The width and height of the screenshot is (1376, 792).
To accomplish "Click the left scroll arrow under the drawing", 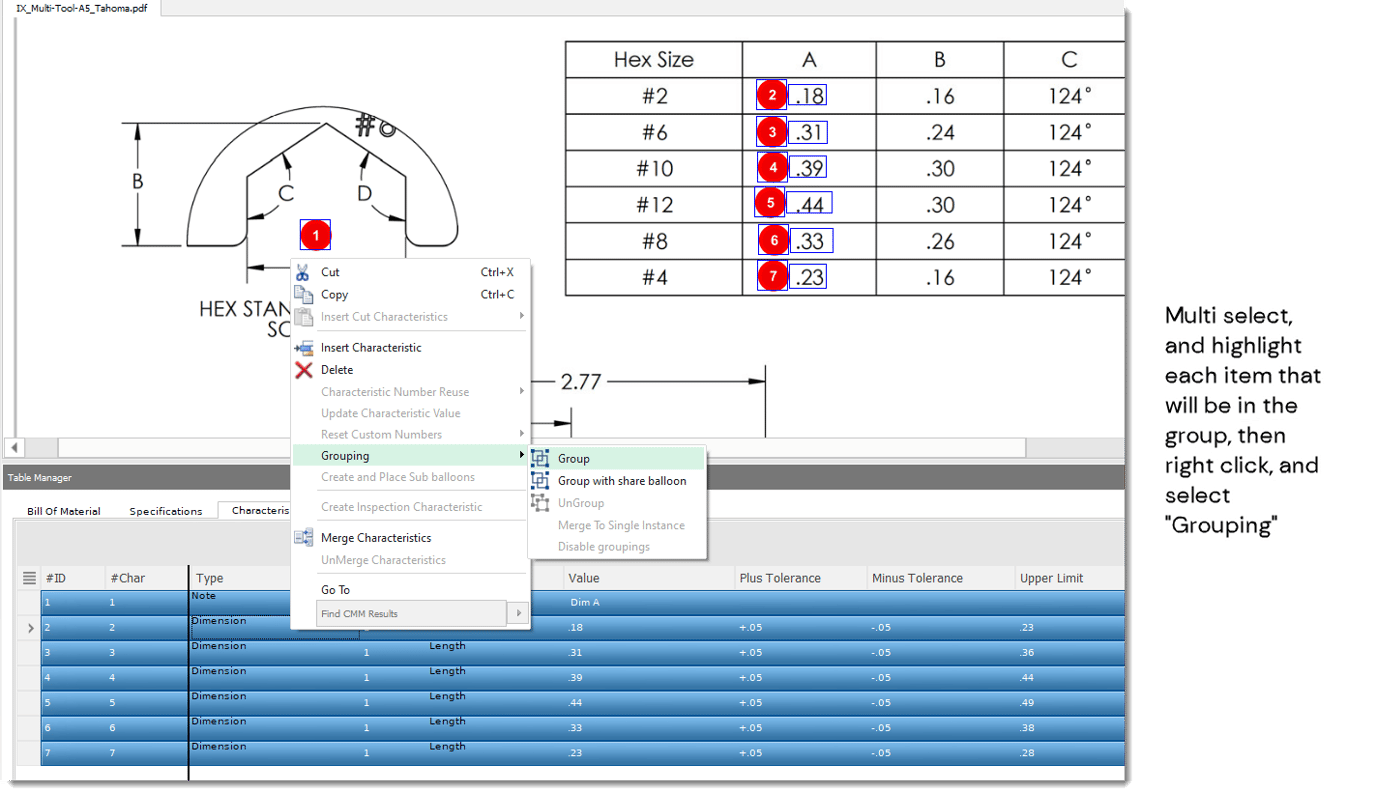I will click(14, 447).
